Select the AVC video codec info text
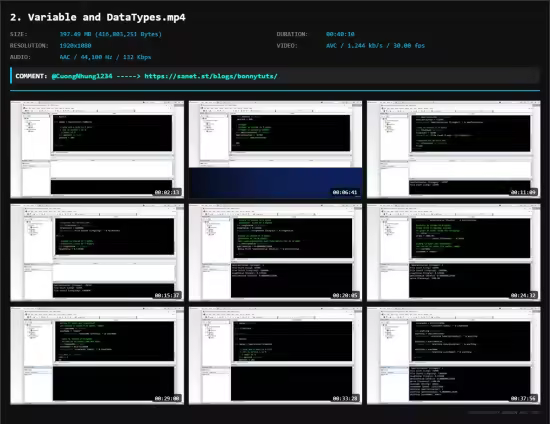Viewport: 550px width, 424px height. point(375,46)
